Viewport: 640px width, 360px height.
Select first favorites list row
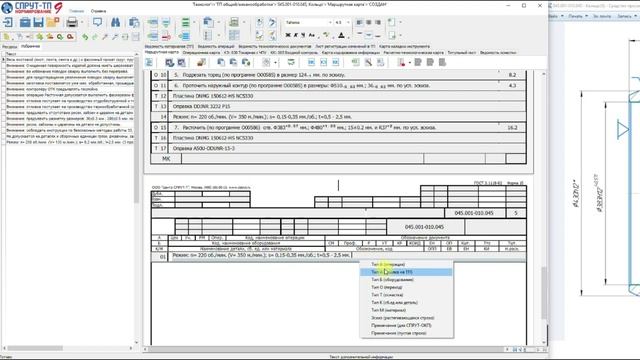coord(68,60)
